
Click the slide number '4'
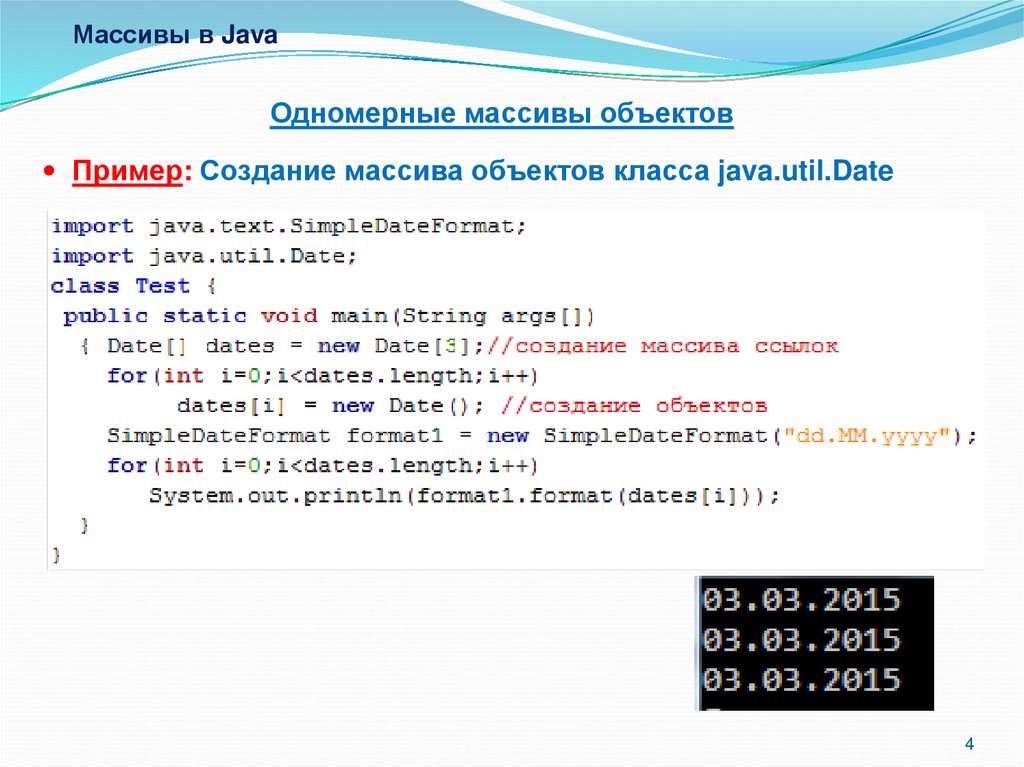pos(969,744)
